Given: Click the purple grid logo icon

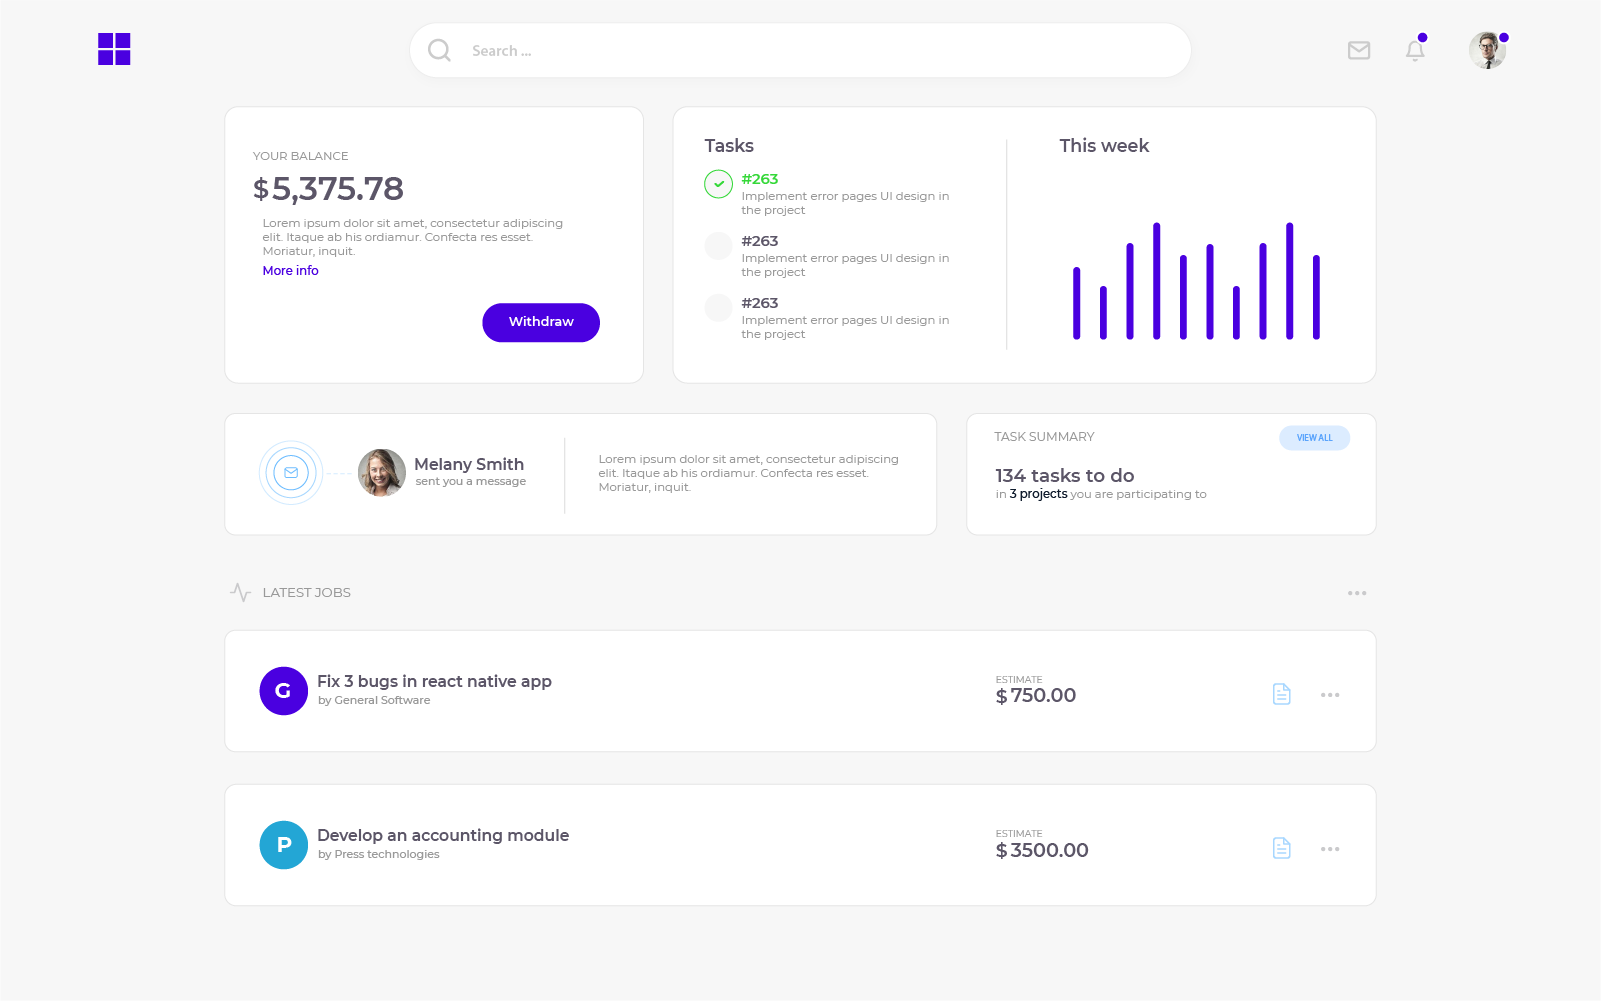Looking at the screenshot, I should click(114, 49).
